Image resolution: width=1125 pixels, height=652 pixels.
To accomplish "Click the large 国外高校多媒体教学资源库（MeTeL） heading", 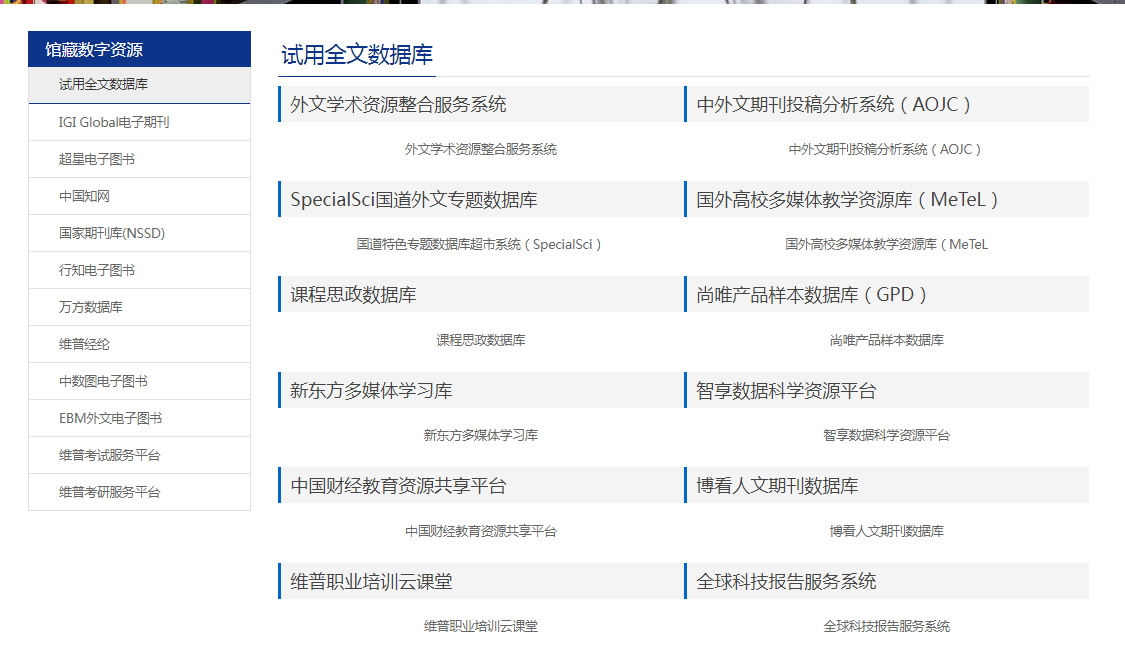I will 848,199.
